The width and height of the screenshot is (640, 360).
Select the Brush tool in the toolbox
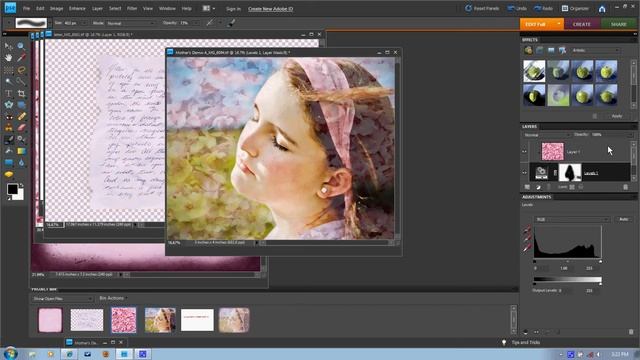(9, 140)
